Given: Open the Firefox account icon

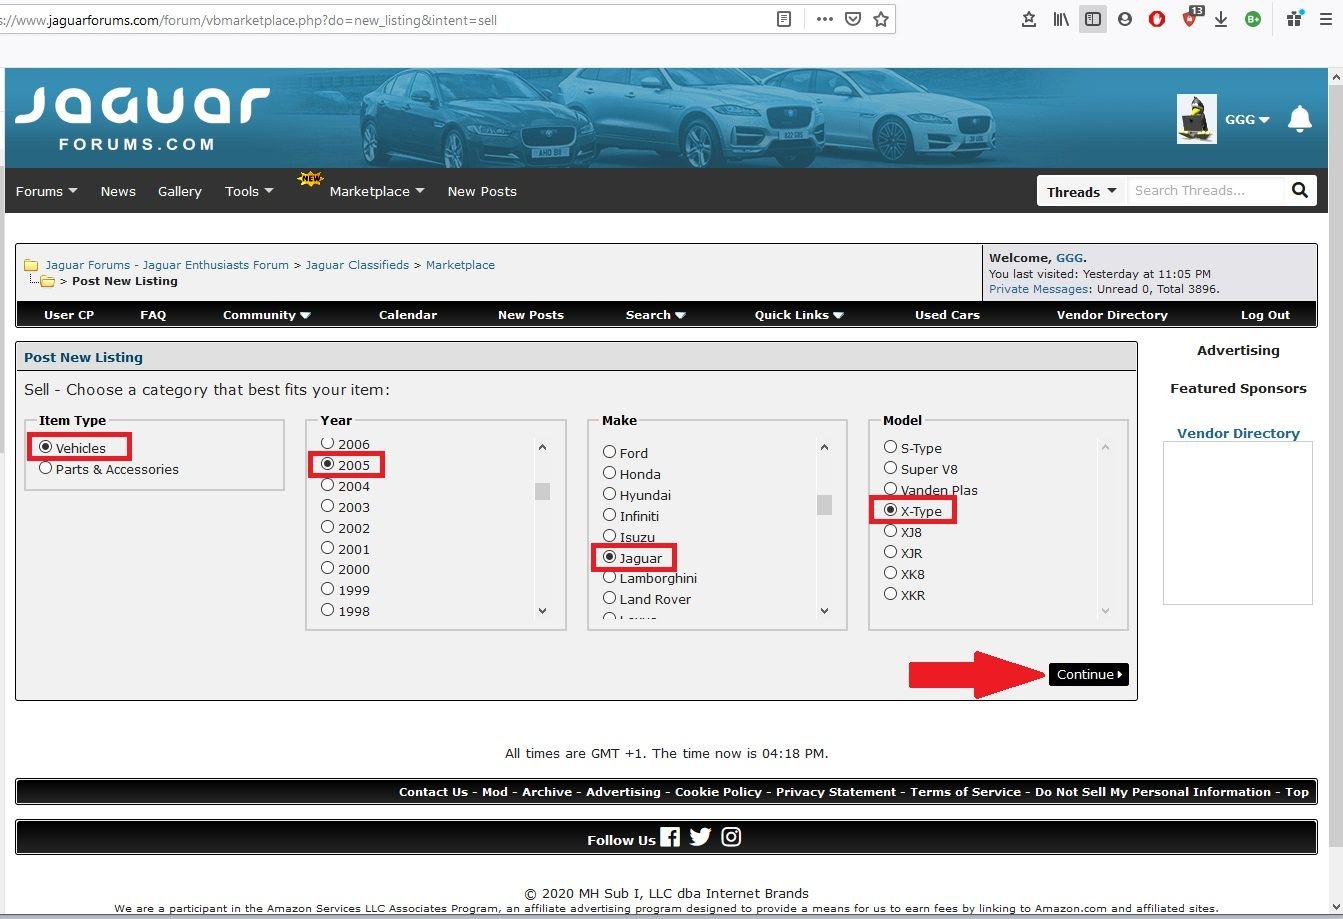Looking at the screenshot, I should (x=1125, y=19).
